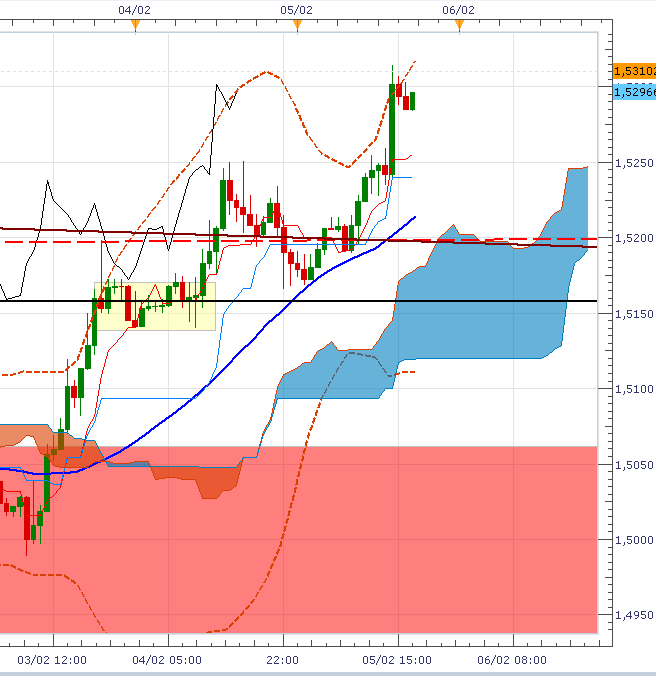Image resolution: width=656 pixels, height=676 pixels.
Task: Click the 05/02 date label at top
Action: point(297,10)
